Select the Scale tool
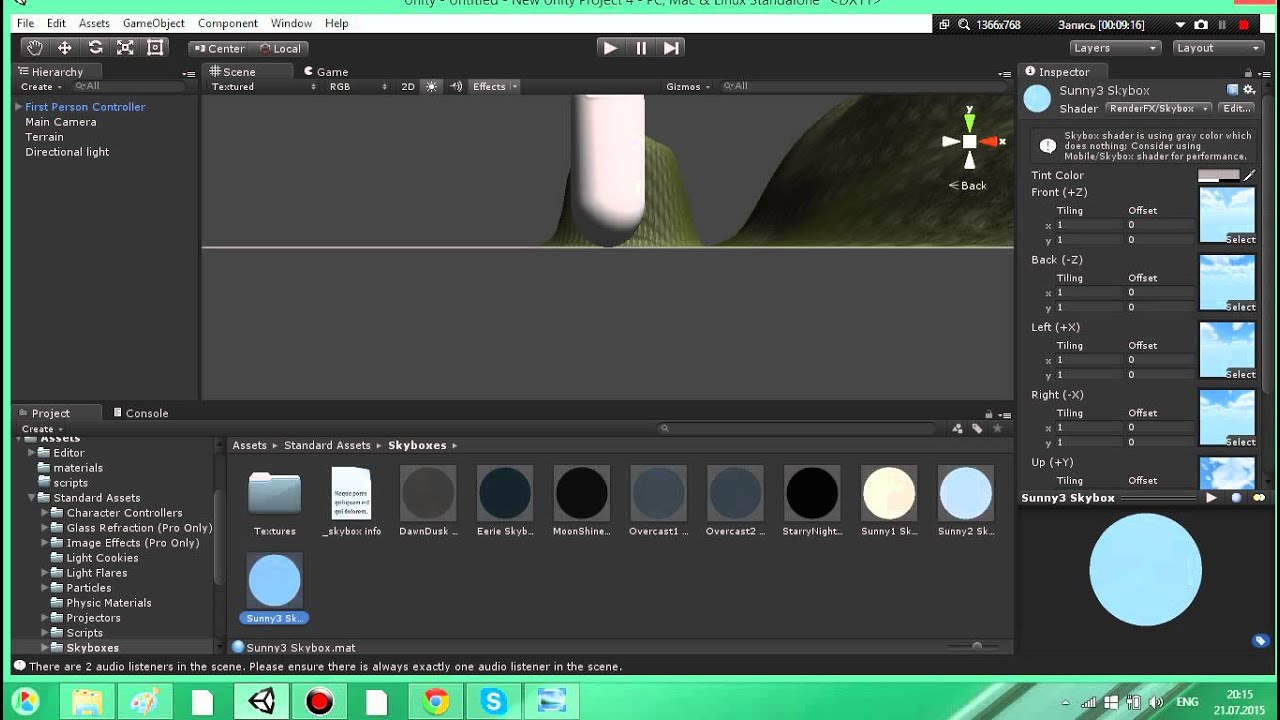Viewport: 1280px width, 720px height. (x=125, y=47)
